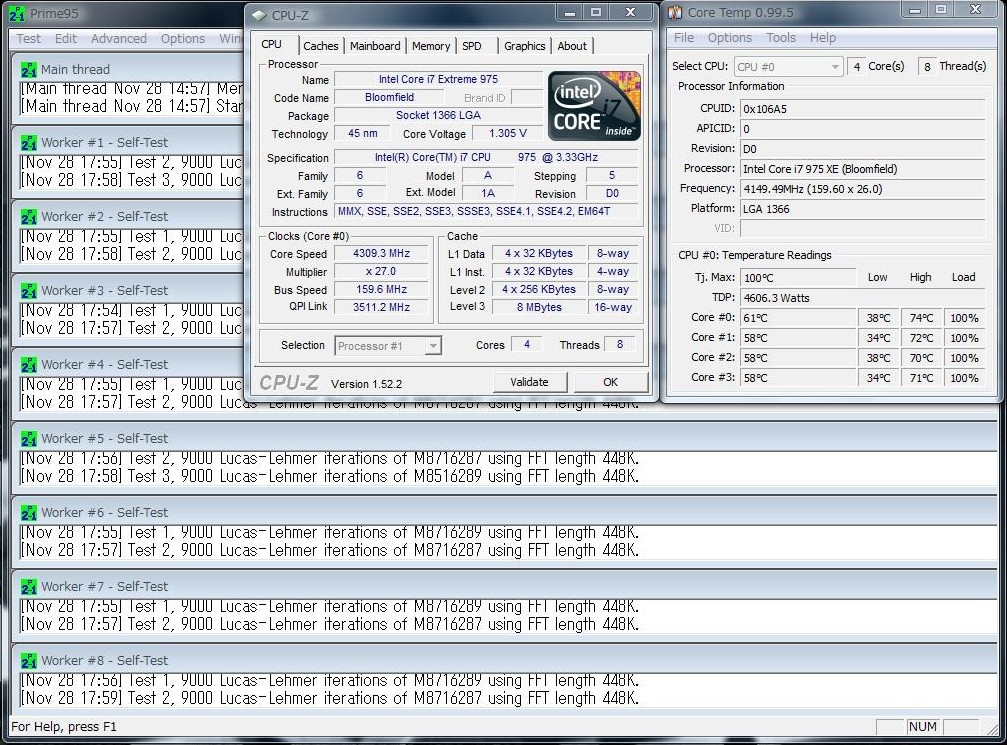Click the Worker #1 Self-Test window icon
This screenshot has width=1007, height=745.
coord(28,143)
